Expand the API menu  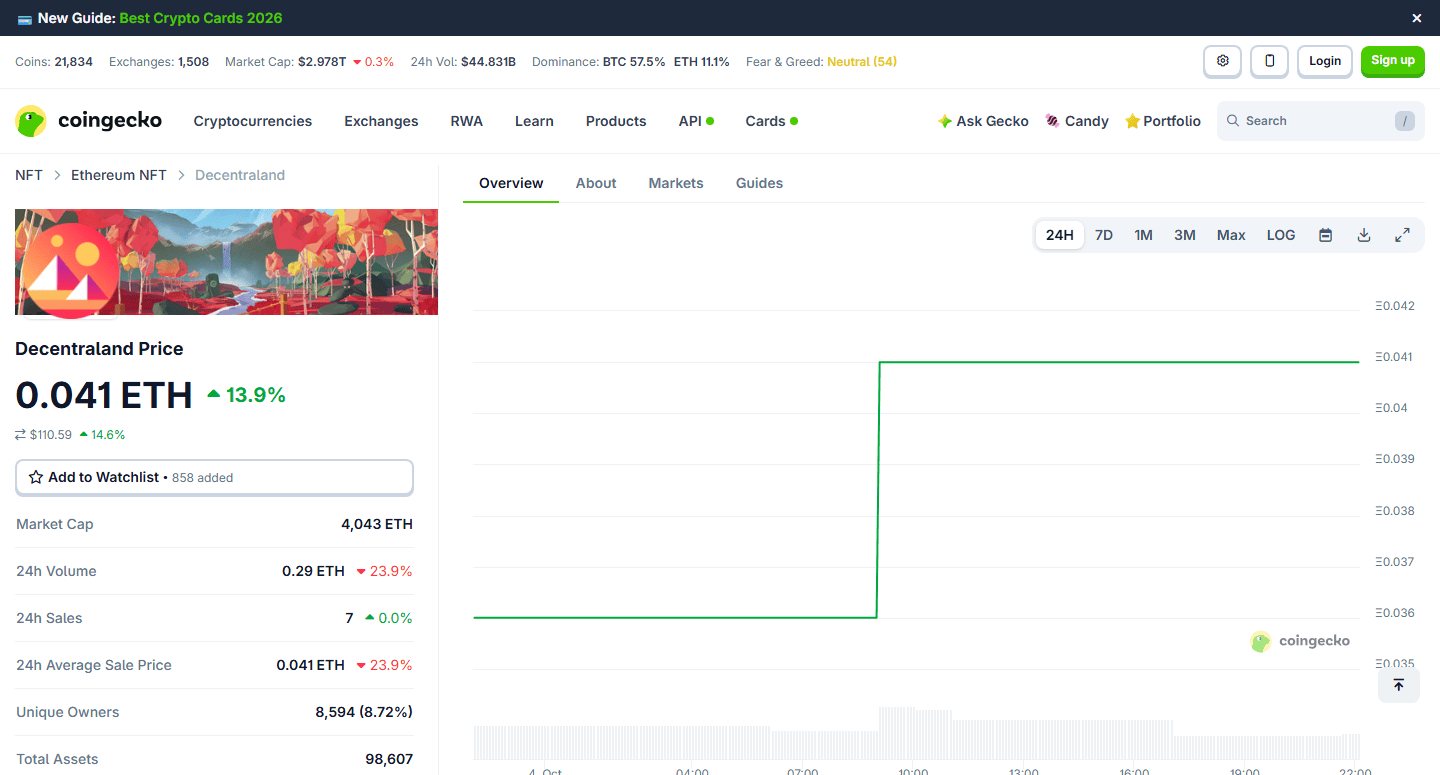(696, 121)
